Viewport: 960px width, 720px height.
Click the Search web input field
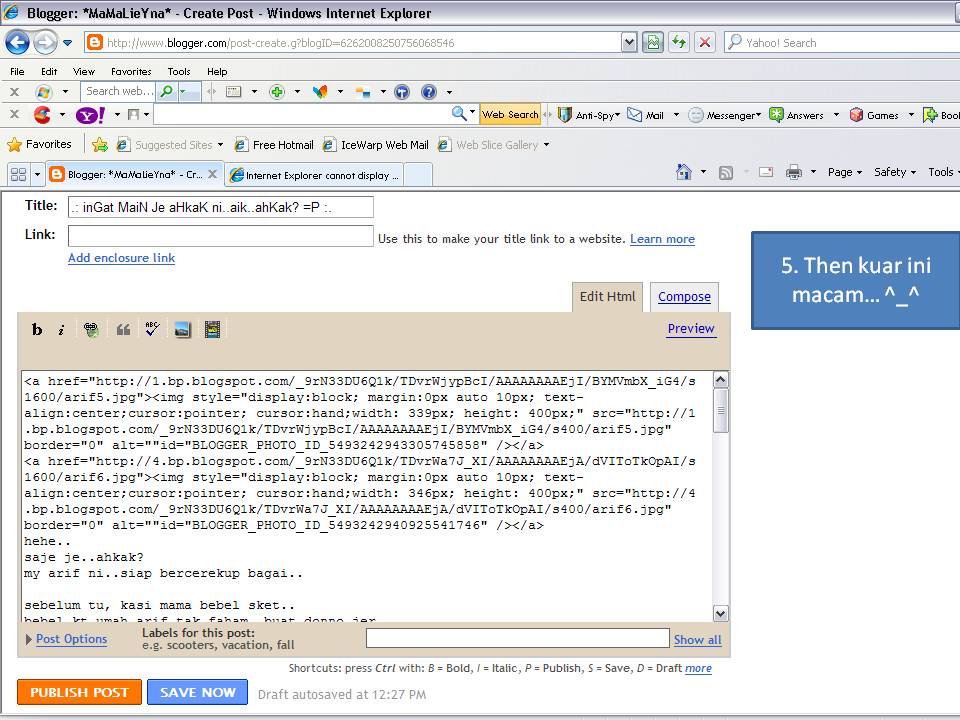pos(119,91)
